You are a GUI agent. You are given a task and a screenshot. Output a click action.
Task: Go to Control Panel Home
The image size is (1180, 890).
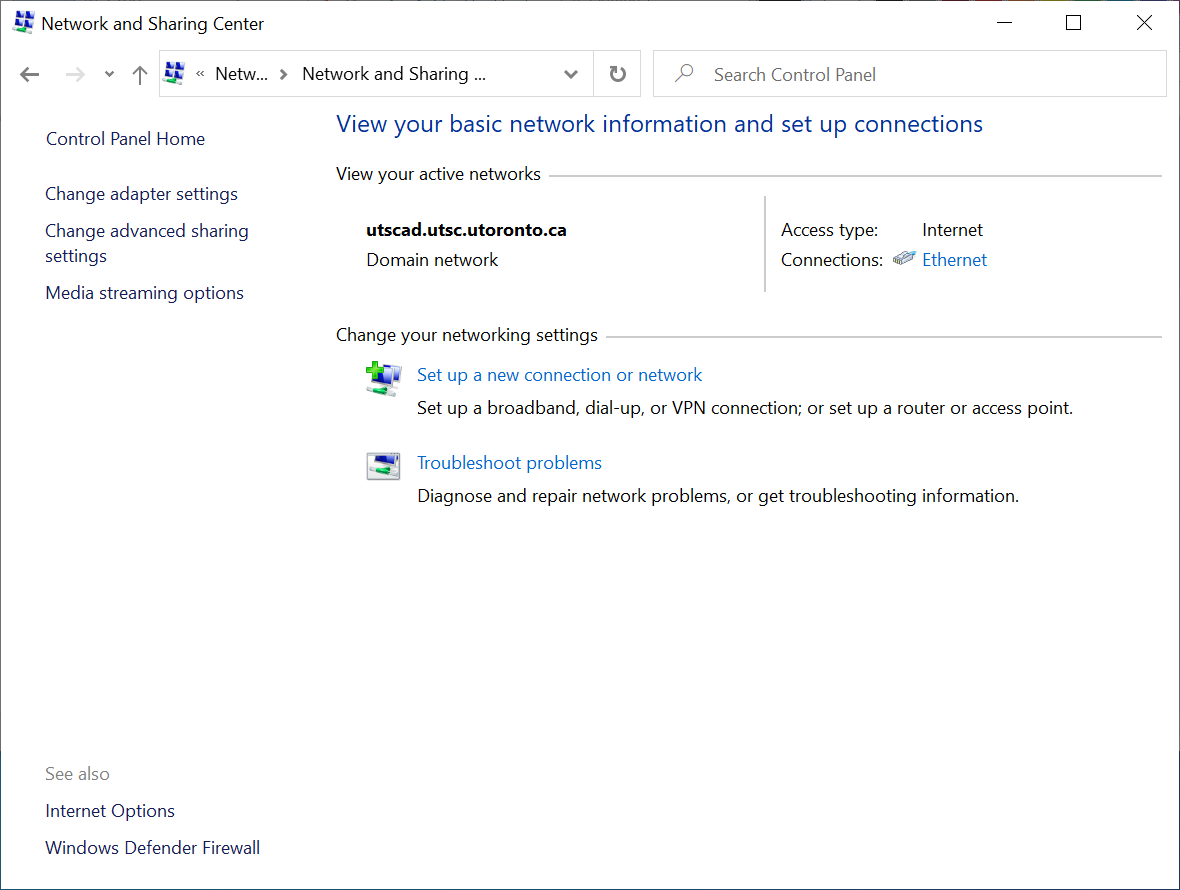125,139
